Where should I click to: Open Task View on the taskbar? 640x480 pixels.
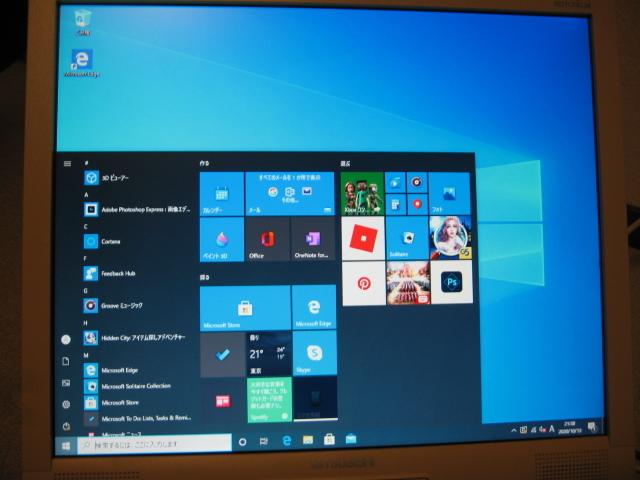pos(264,441)
